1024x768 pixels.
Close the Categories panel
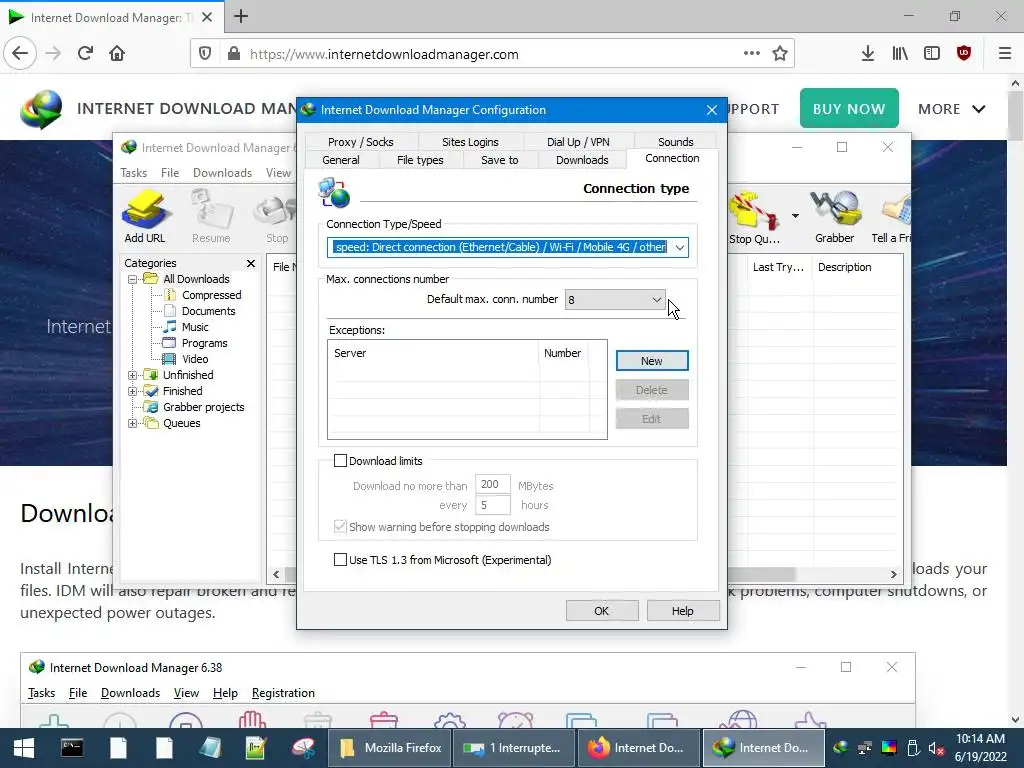pyautogui.click(x=251, y=263)
